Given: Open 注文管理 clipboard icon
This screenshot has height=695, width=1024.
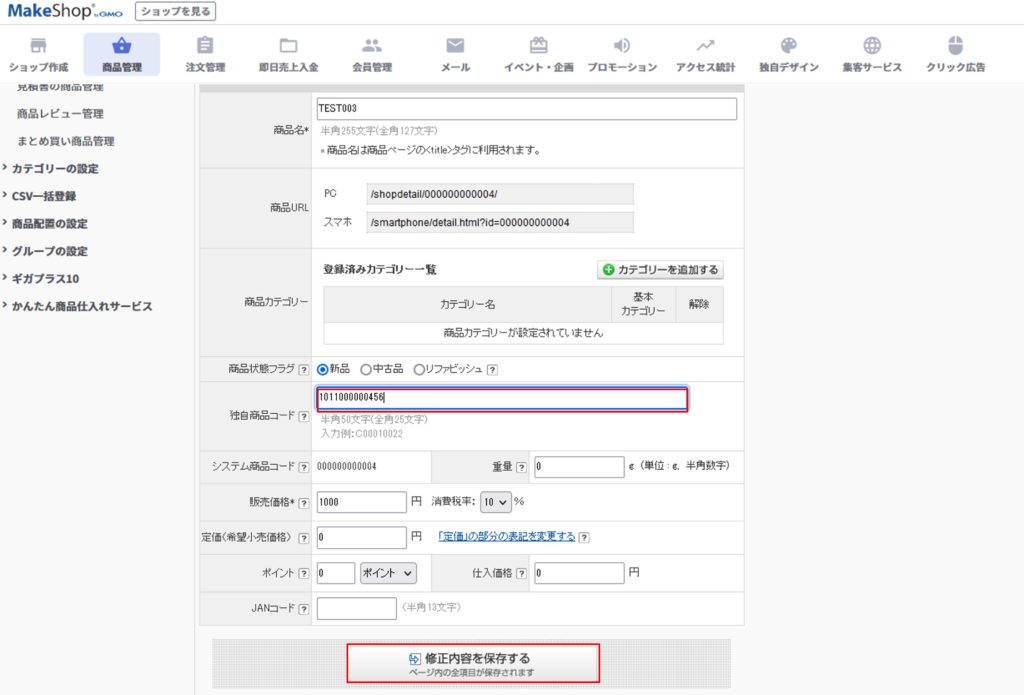Looking at the screenshot, I should 205,46.
